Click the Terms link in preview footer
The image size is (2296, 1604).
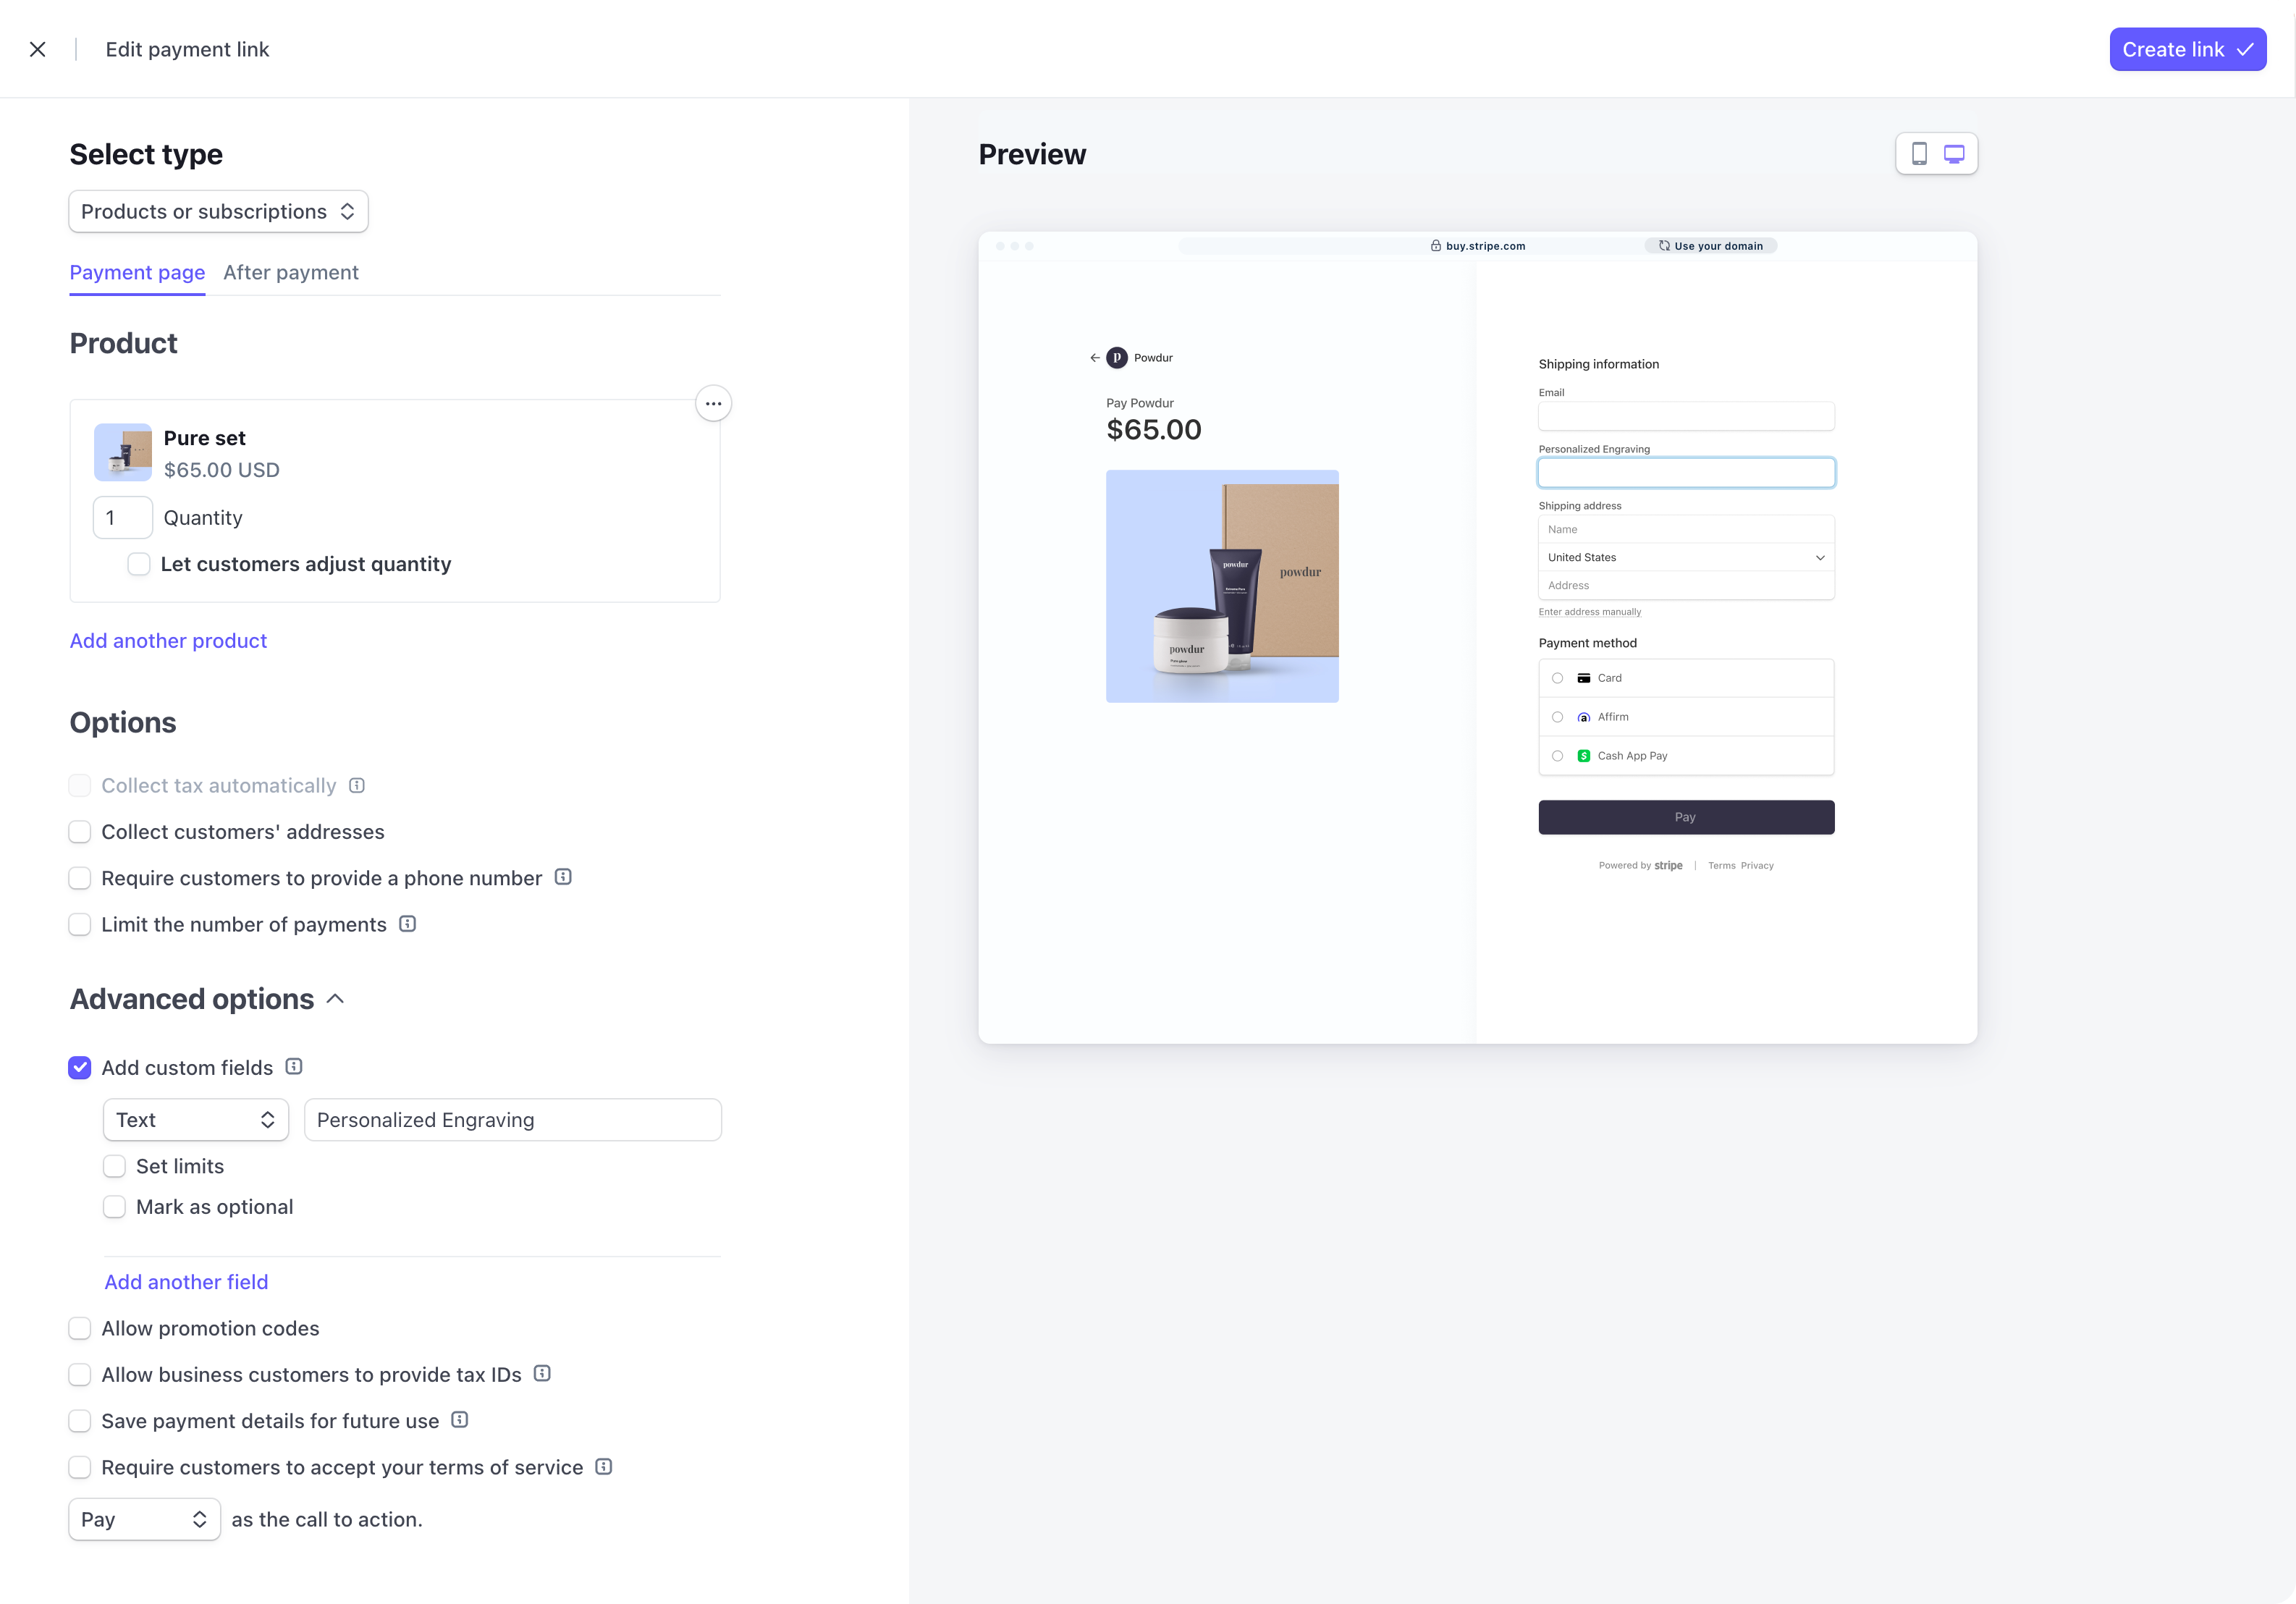point(1721,866)
